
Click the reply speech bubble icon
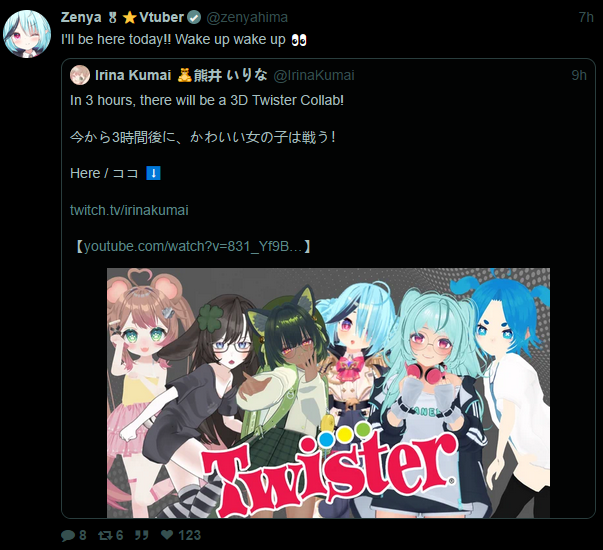tap(68, 535)
